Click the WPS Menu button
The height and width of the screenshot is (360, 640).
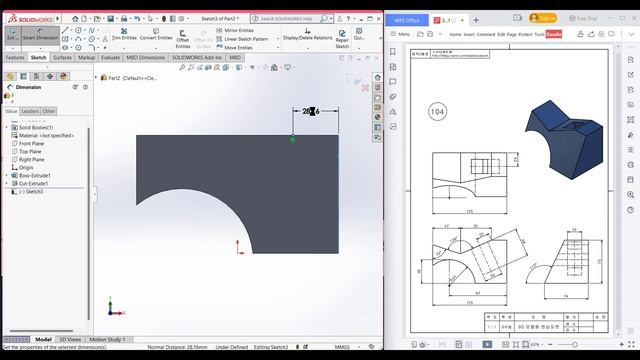[x=400, y=34]
